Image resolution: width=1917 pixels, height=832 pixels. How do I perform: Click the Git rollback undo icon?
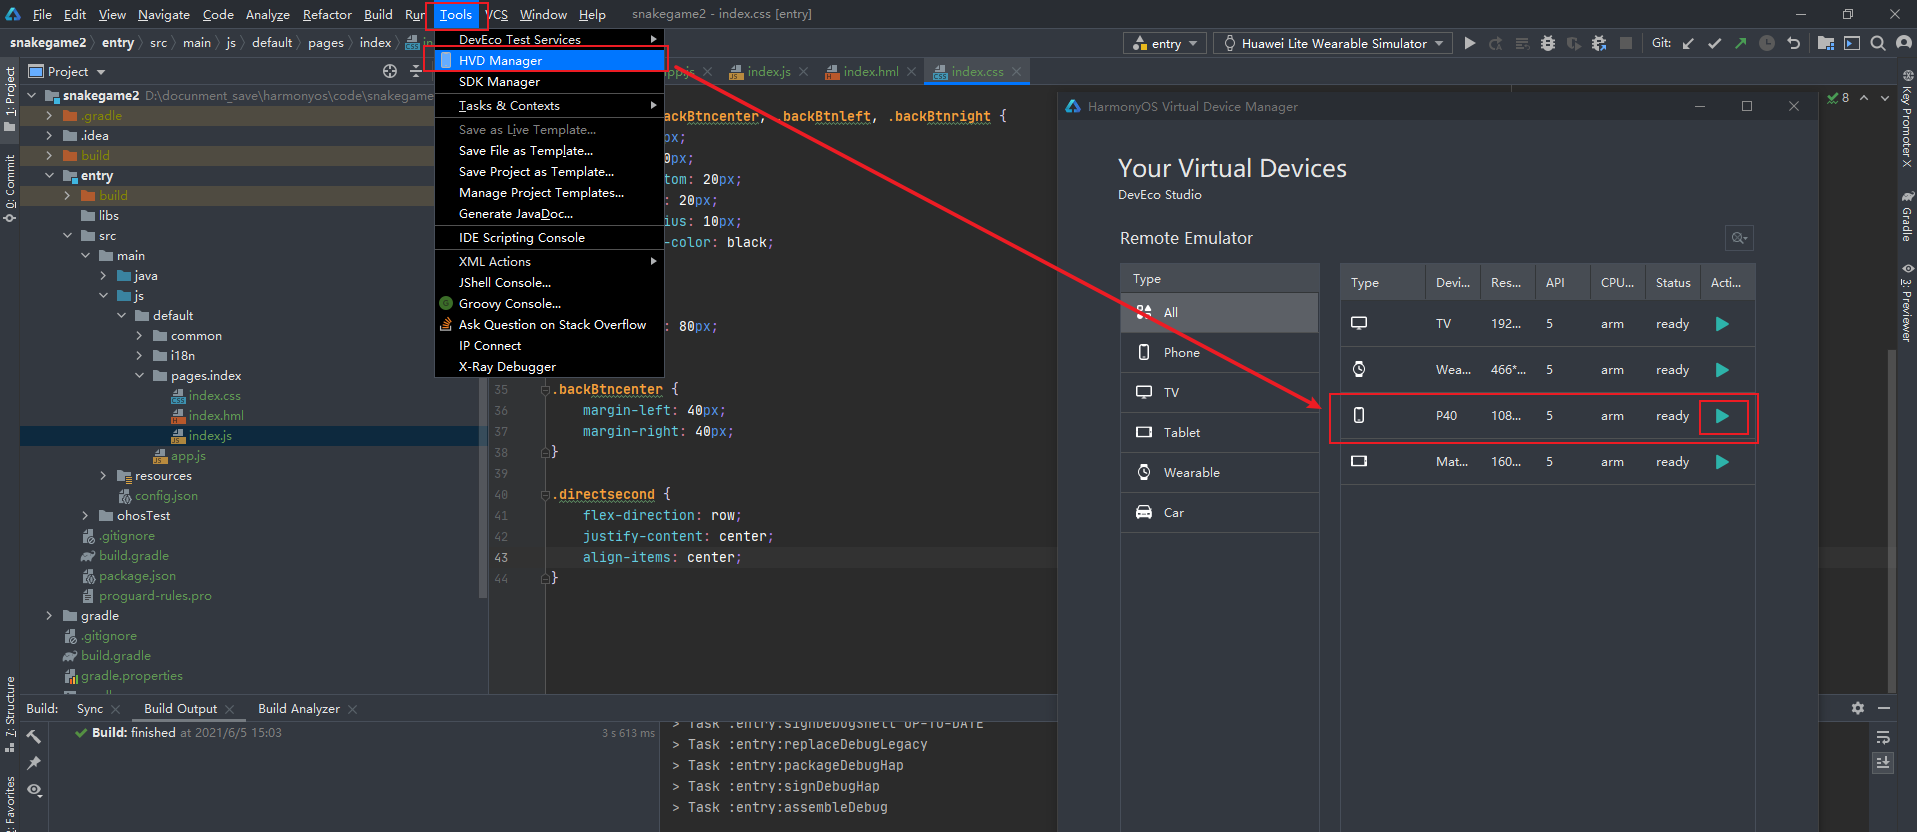tap(1793, 43)
